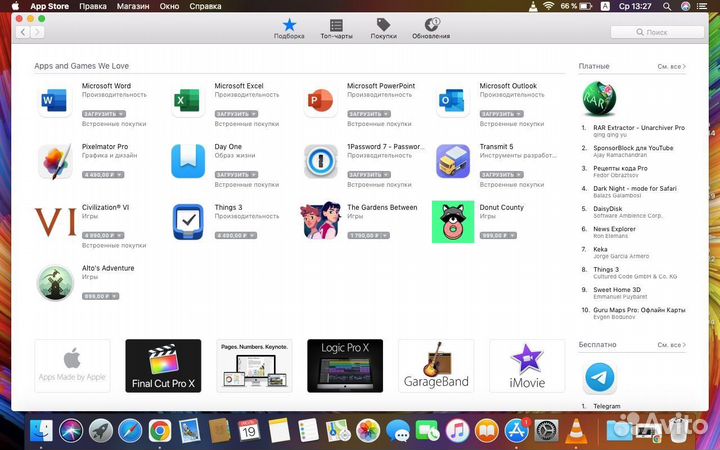
Task: Open Safari from the Dock
Action: pos(130,432)
